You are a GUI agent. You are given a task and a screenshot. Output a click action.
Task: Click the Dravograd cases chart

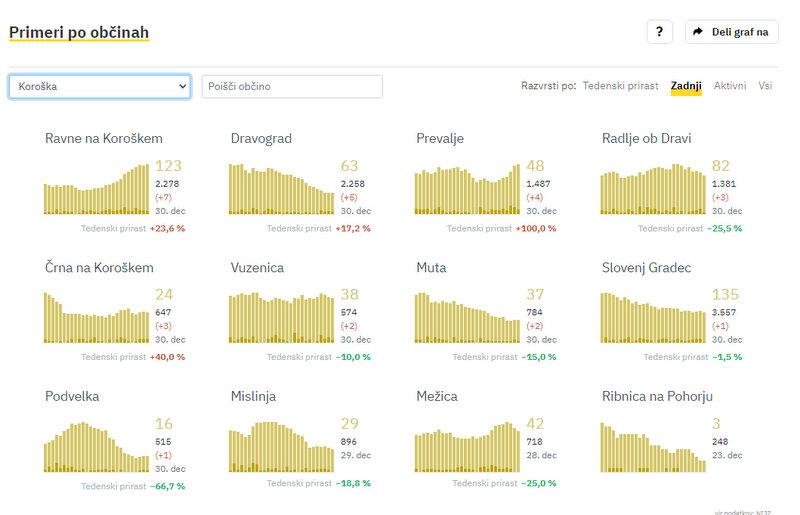(282, 189)
